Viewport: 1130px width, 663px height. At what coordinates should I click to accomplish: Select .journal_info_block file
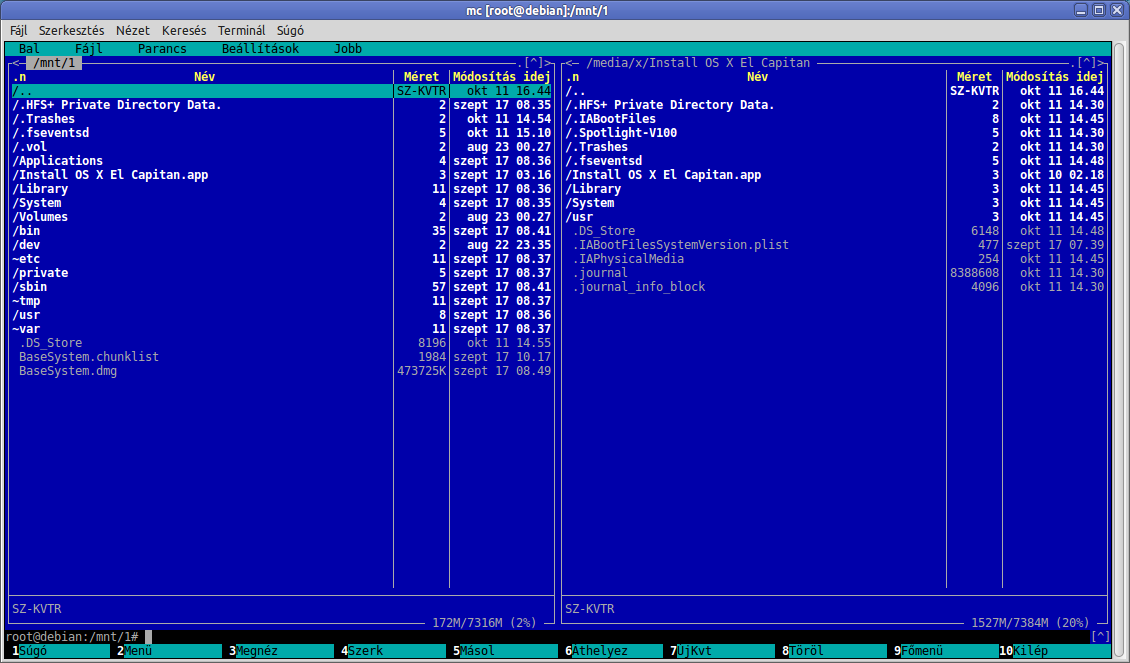click(x=835, y=287)
